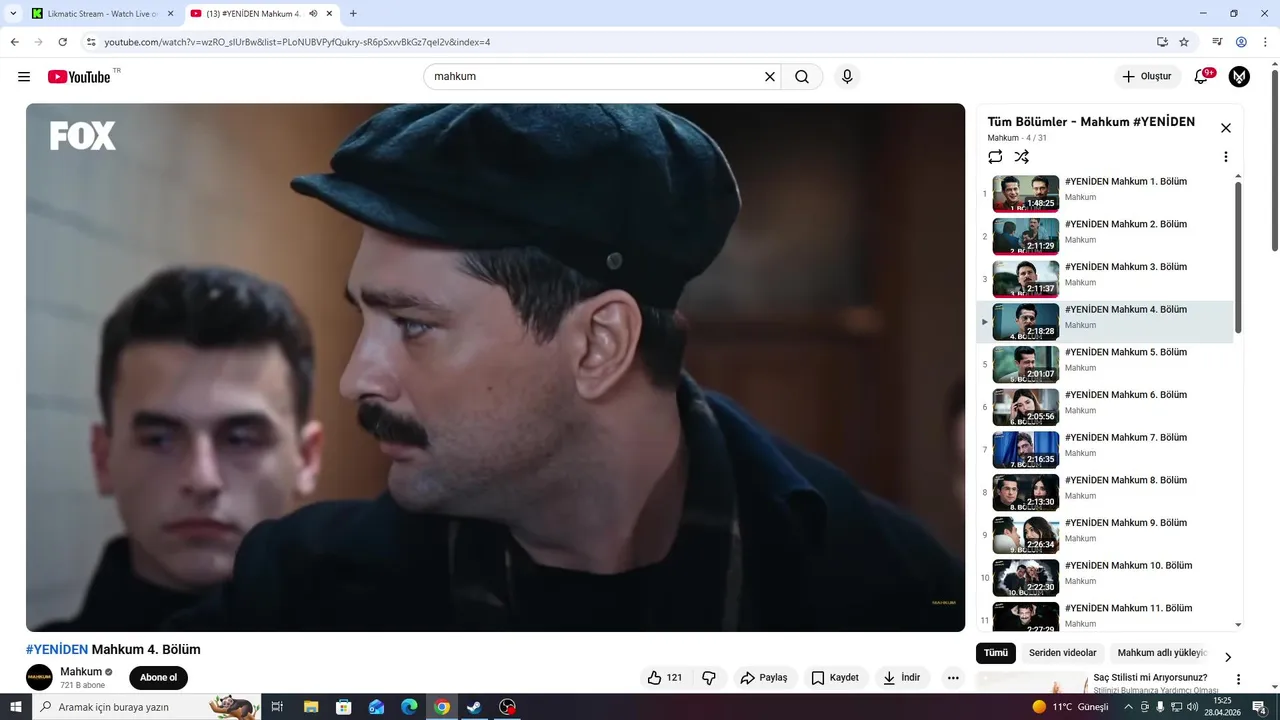Open the notifications bell
The height and width of the screenshot is (720, 1280).
(x=1201, y=77)
